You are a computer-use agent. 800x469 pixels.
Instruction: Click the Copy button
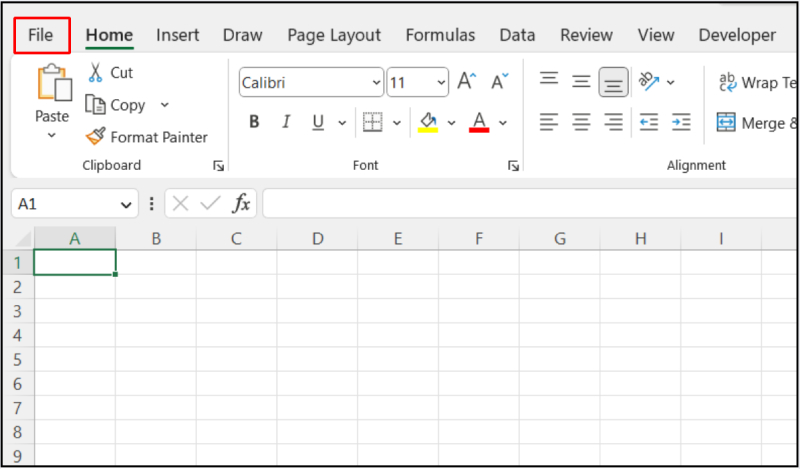[x=116, y=105]
